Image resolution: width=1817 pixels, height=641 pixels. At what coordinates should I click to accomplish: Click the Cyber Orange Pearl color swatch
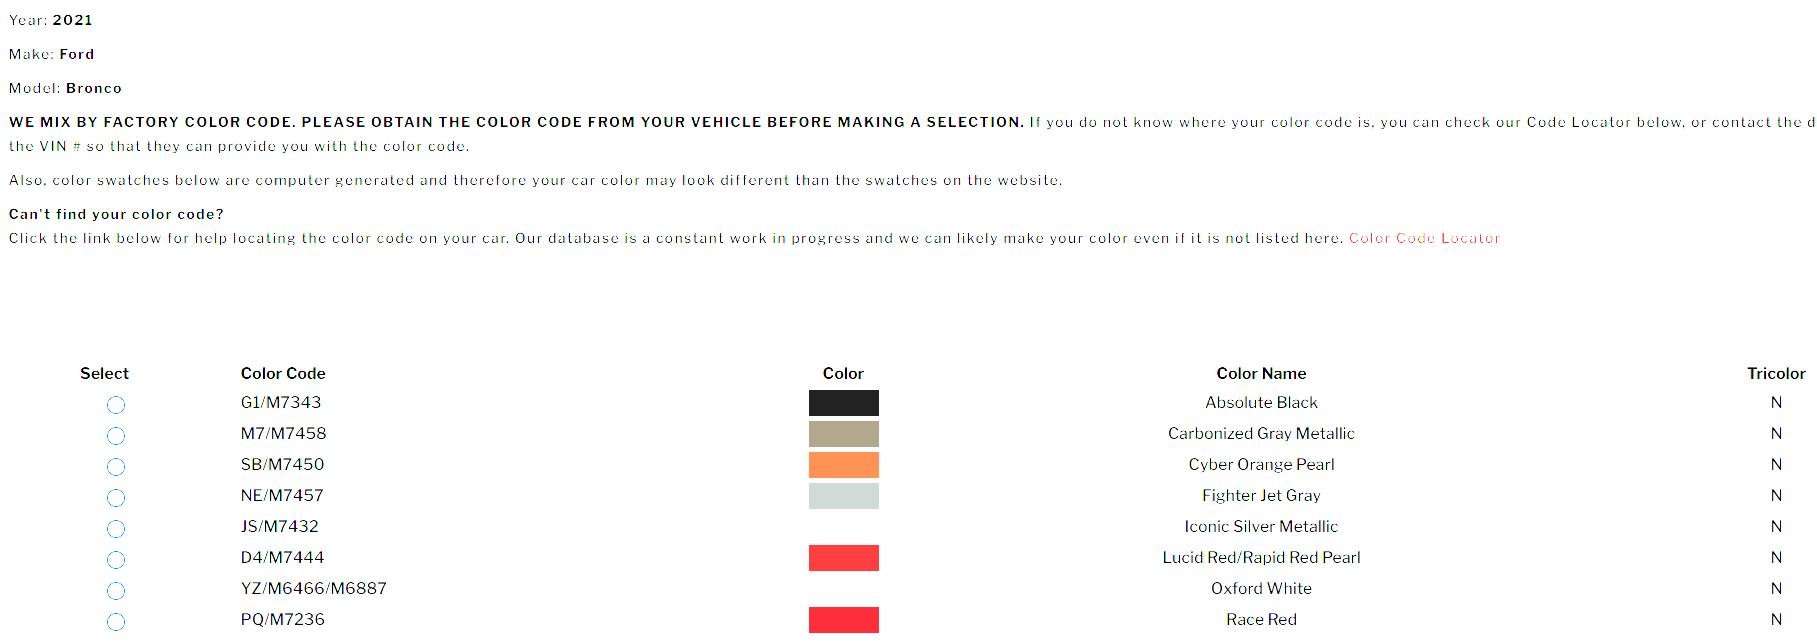click(x=843, y=464)
